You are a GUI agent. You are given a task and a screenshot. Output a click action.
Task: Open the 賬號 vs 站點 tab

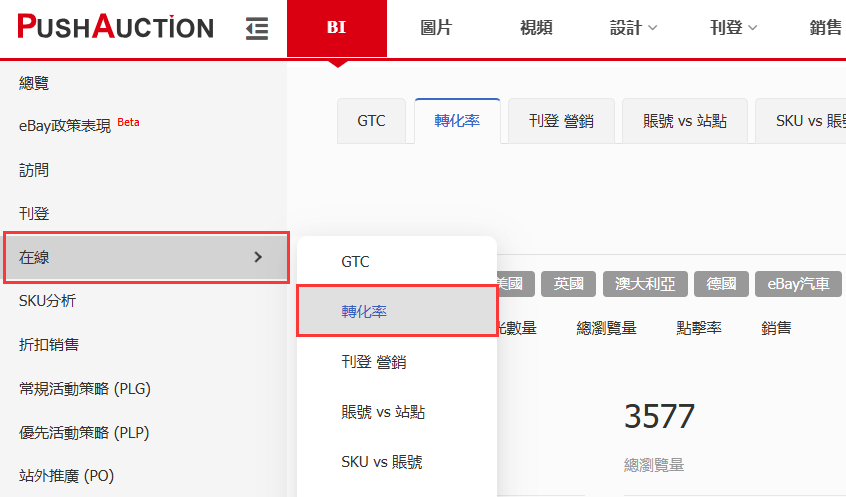tap(685, 121)
